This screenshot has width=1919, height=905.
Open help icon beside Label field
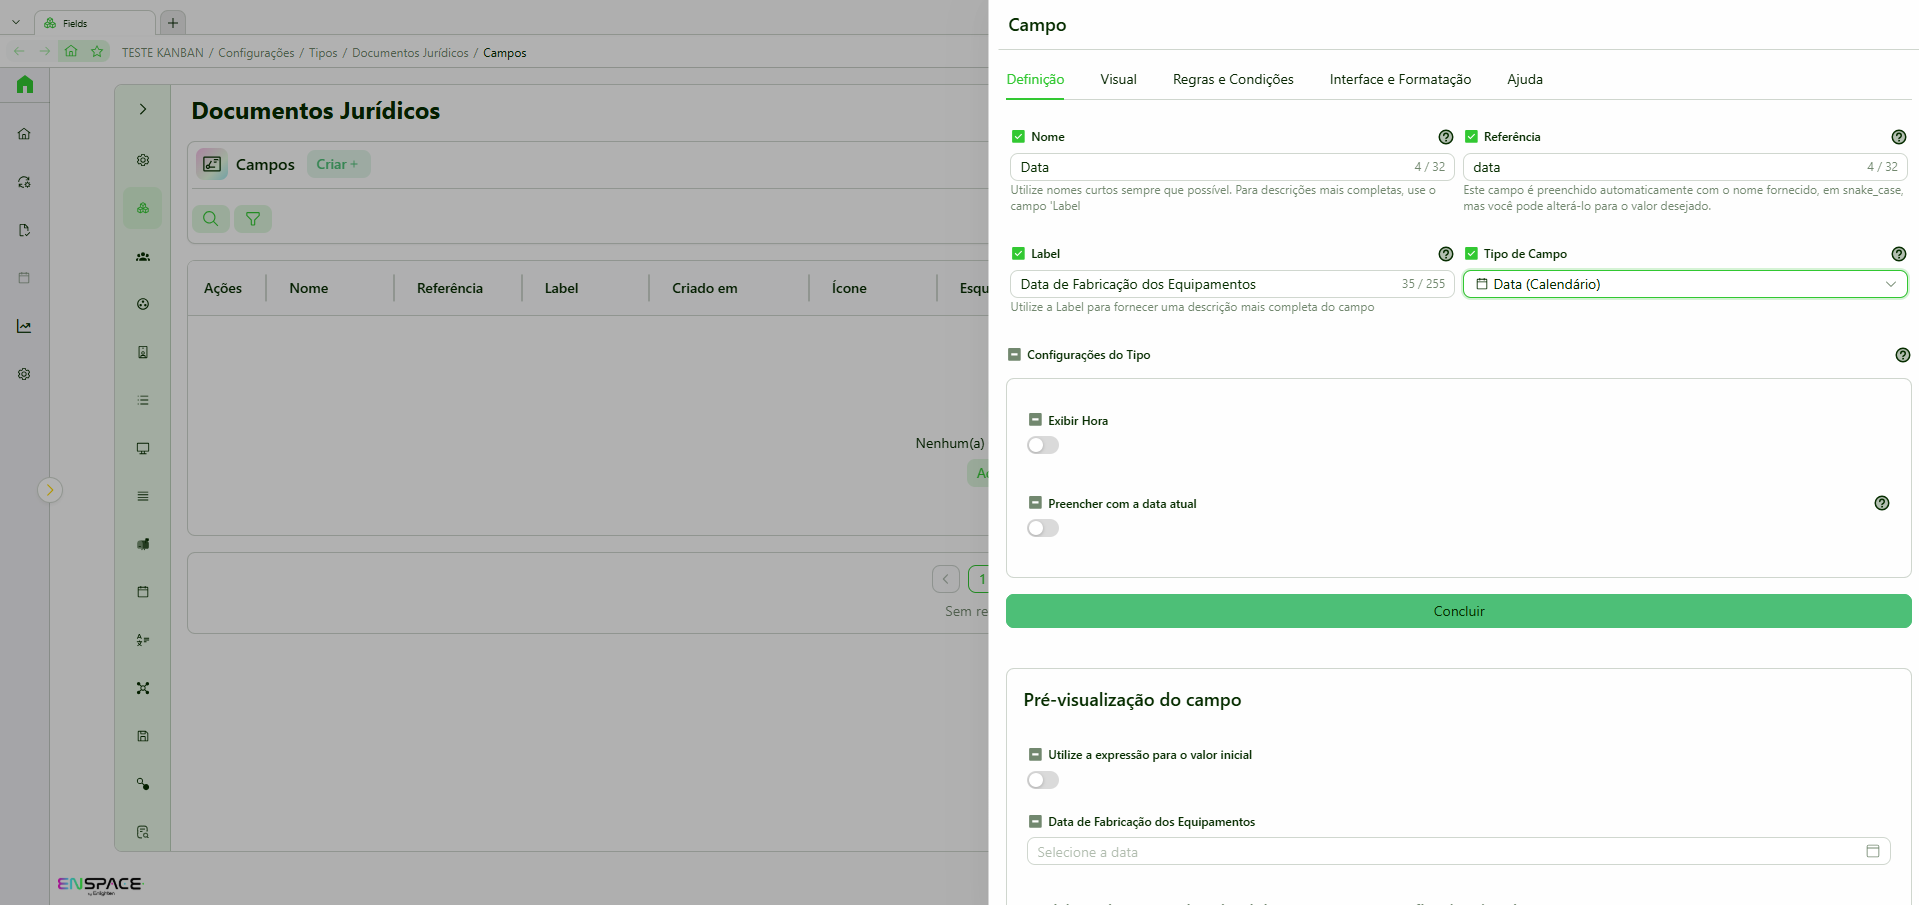1445,254
